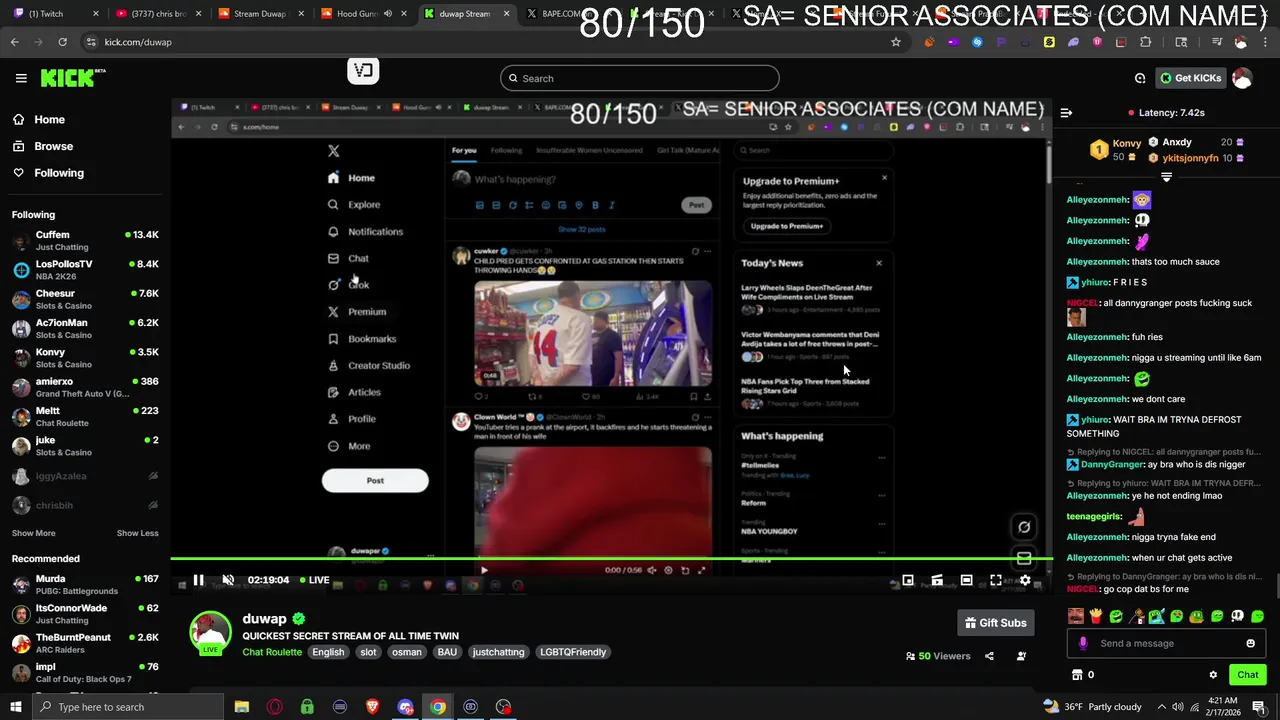The height and width of the screenshot is (720, 1280).
Task: Open Ac7ionMan channel in sidebar
Action: pyautogui.click(x=85, y=329)
